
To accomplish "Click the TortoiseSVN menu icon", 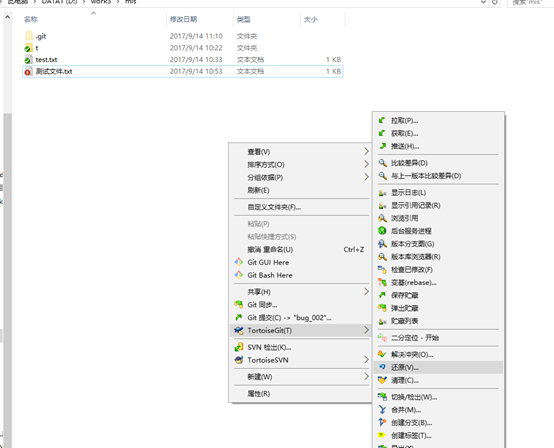I will click(x=239, y=360).
